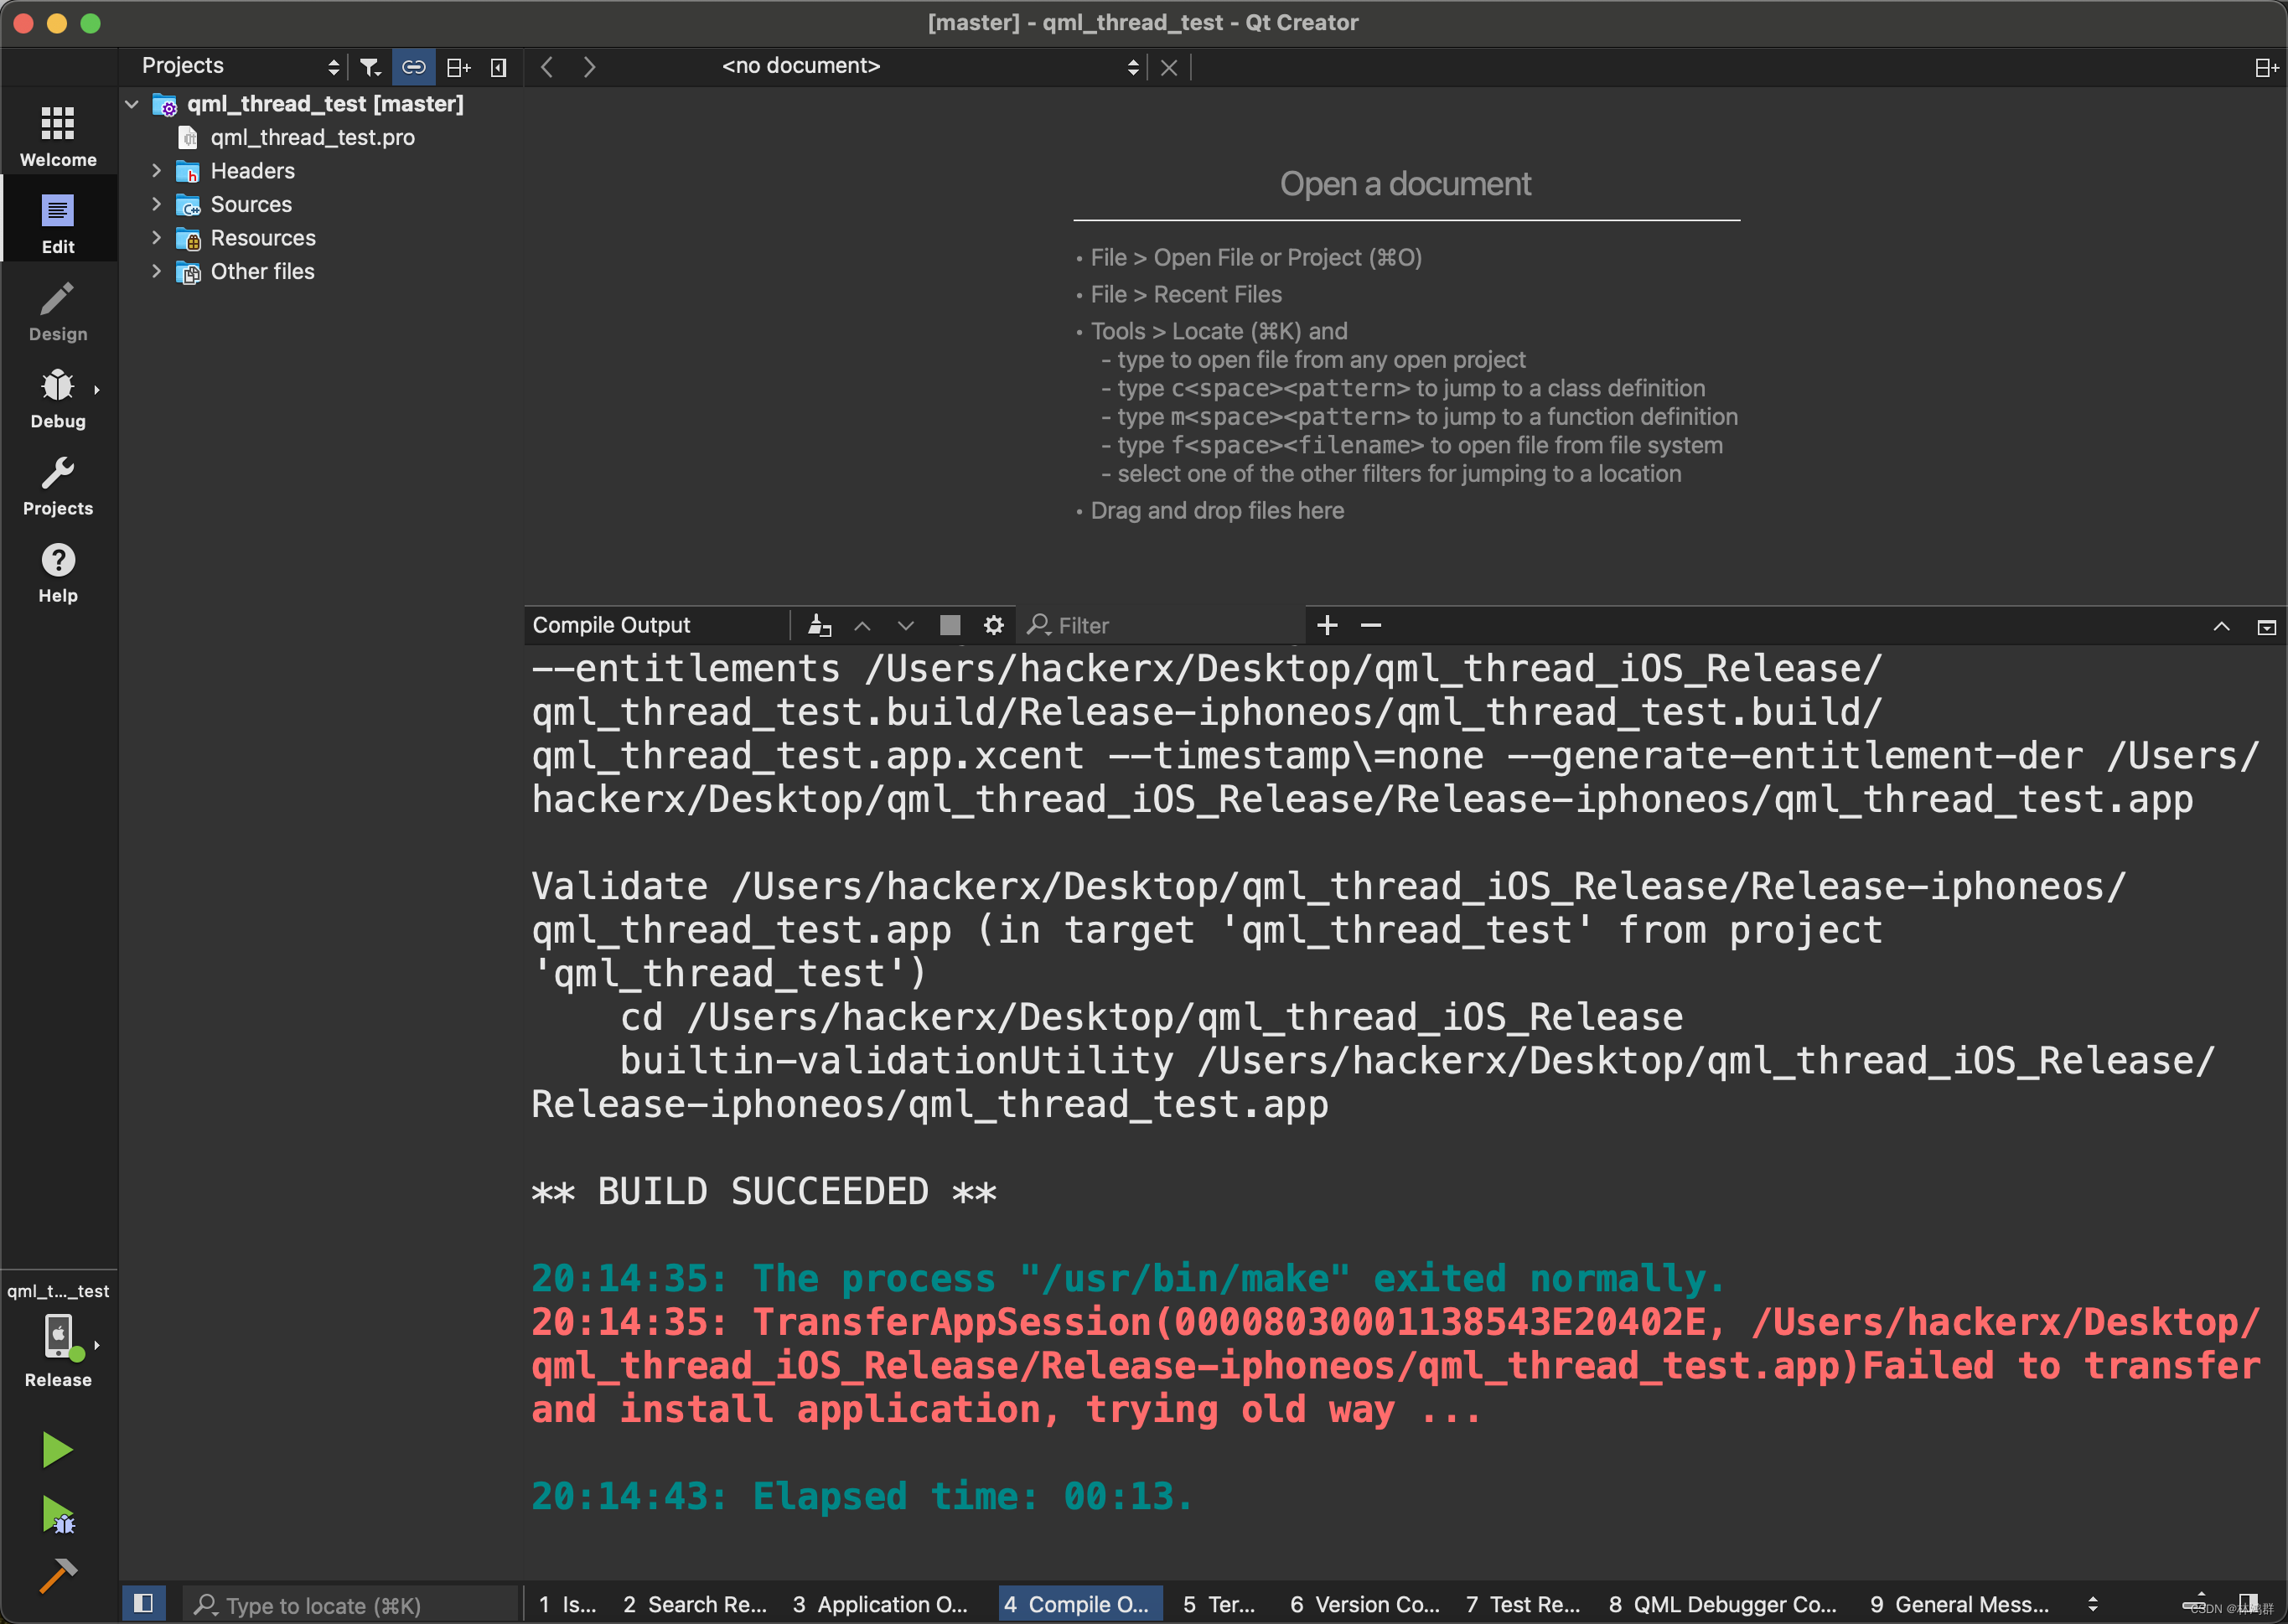Expand the Headers folder
The height and width of the screenshot is (1624, 2288).
(156, 171)
